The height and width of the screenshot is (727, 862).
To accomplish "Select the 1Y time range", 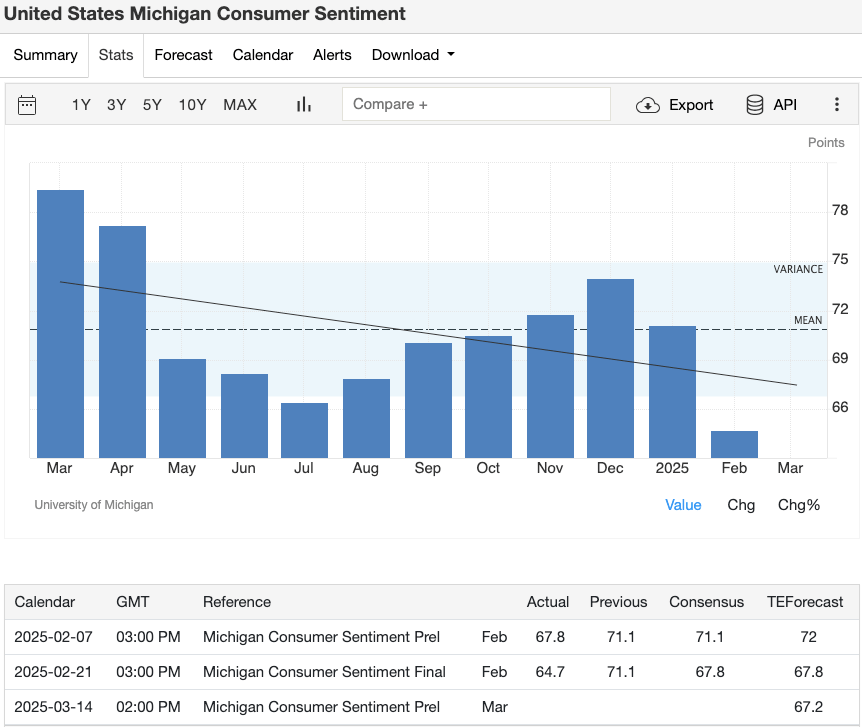I will pyautogui.click(x=81, y=104).
